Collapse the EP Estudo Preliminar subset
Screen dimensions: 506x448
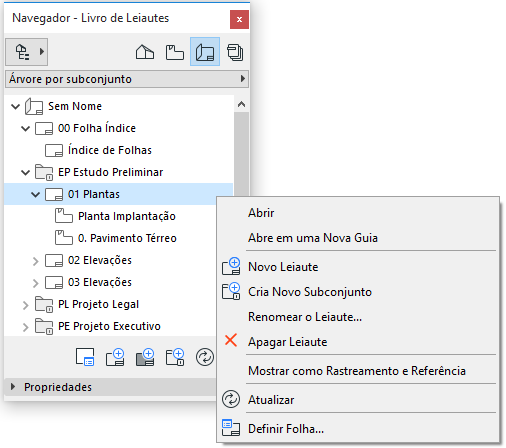tap(25, 172)
